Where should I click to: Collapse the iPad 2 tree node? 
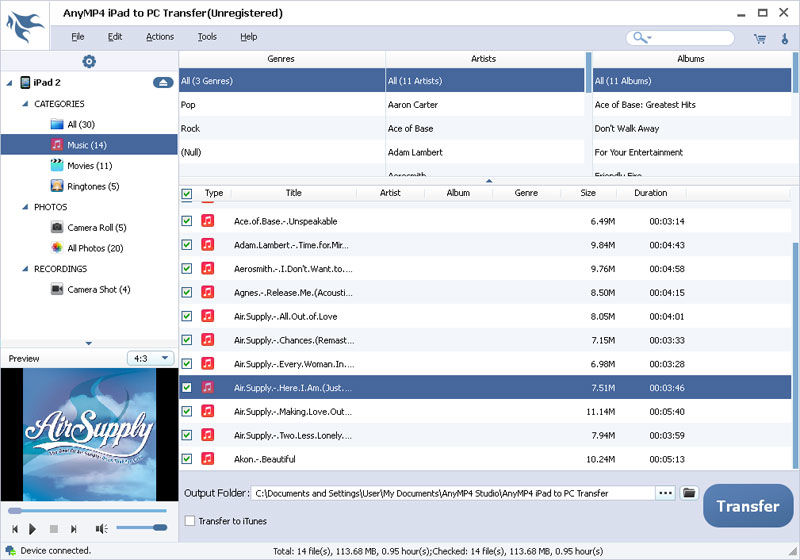(x=9, y=83)
